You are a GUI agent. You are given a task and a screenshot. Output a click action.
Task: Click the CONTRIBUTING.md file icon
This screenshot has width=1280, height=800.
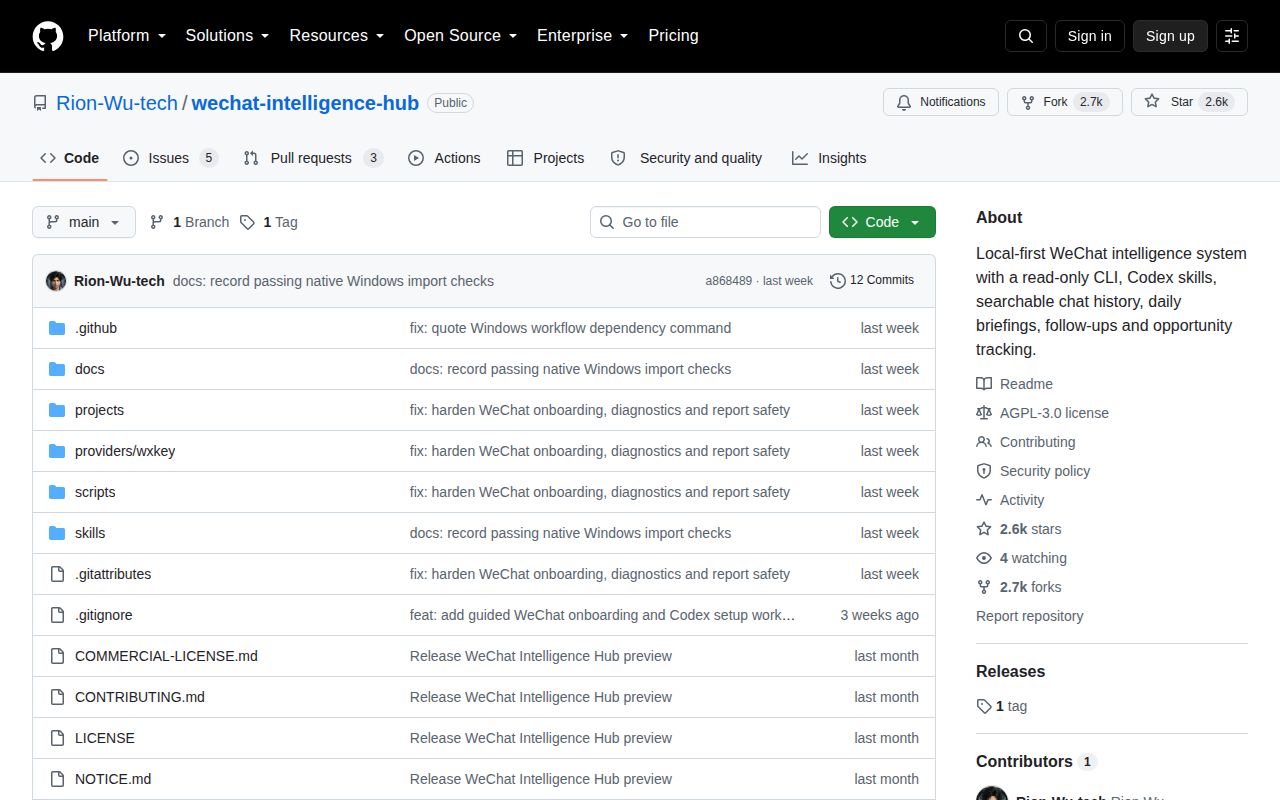coord(57,697)
